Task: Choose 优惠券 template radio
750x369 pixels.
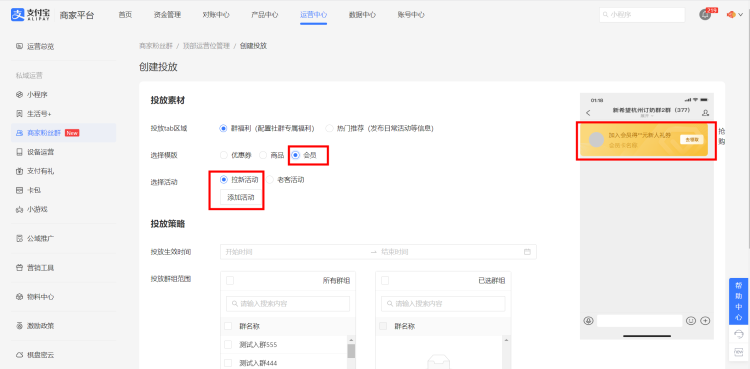Action: 223,155
